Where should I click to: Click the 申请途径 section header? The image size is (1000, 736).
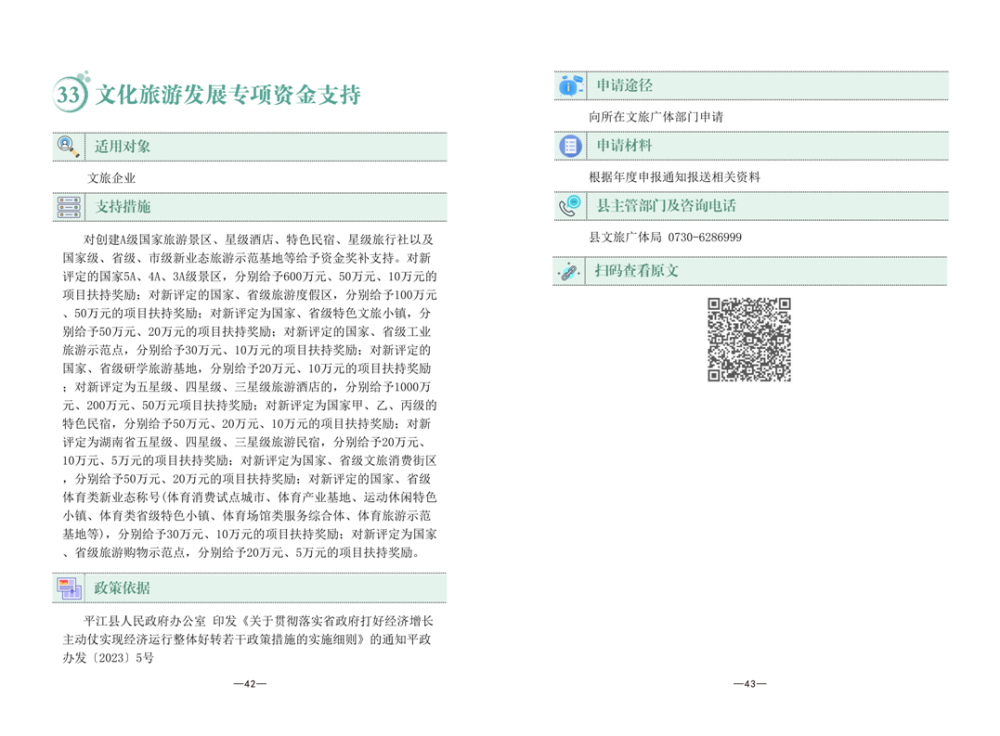624,87
